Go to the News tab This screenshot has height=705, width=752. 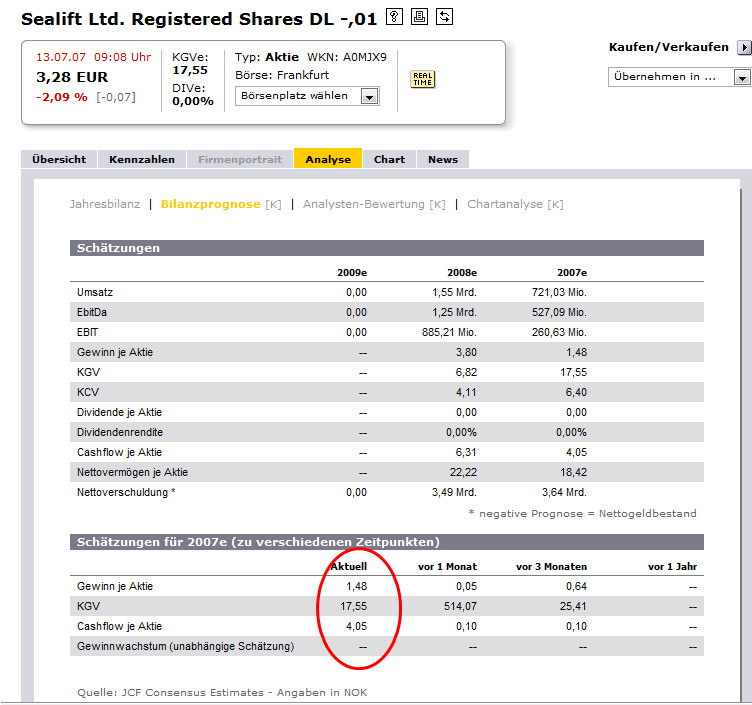tap(442, 159)
